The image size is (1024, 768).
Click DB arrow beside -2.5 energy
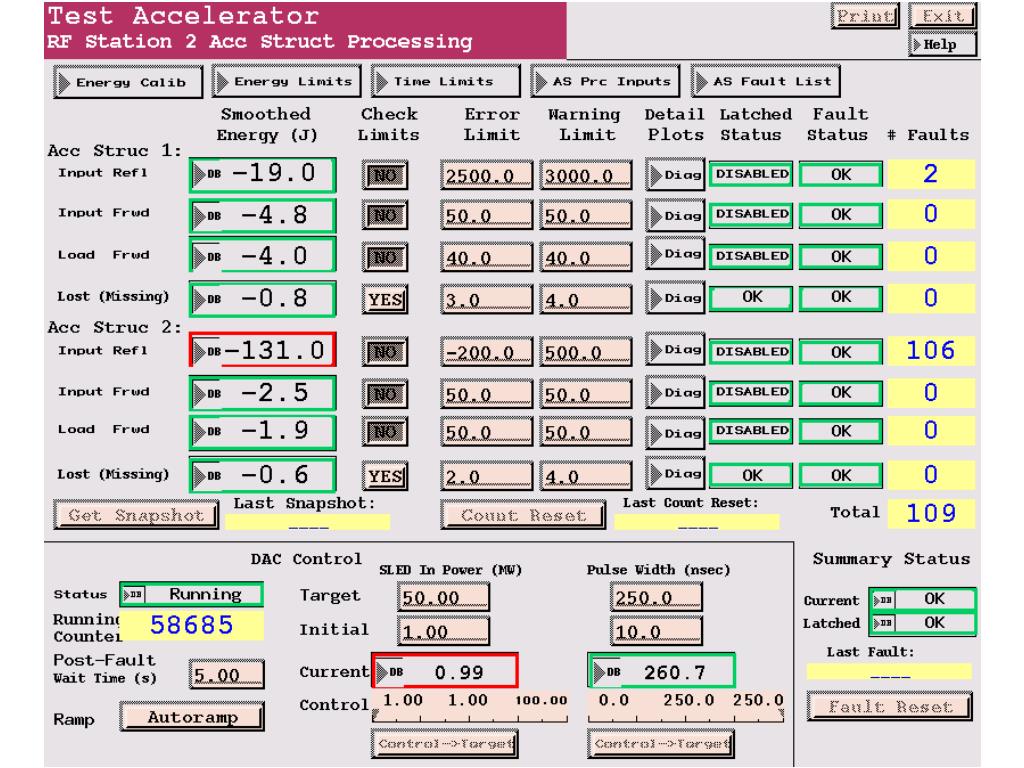pos(207,394)
